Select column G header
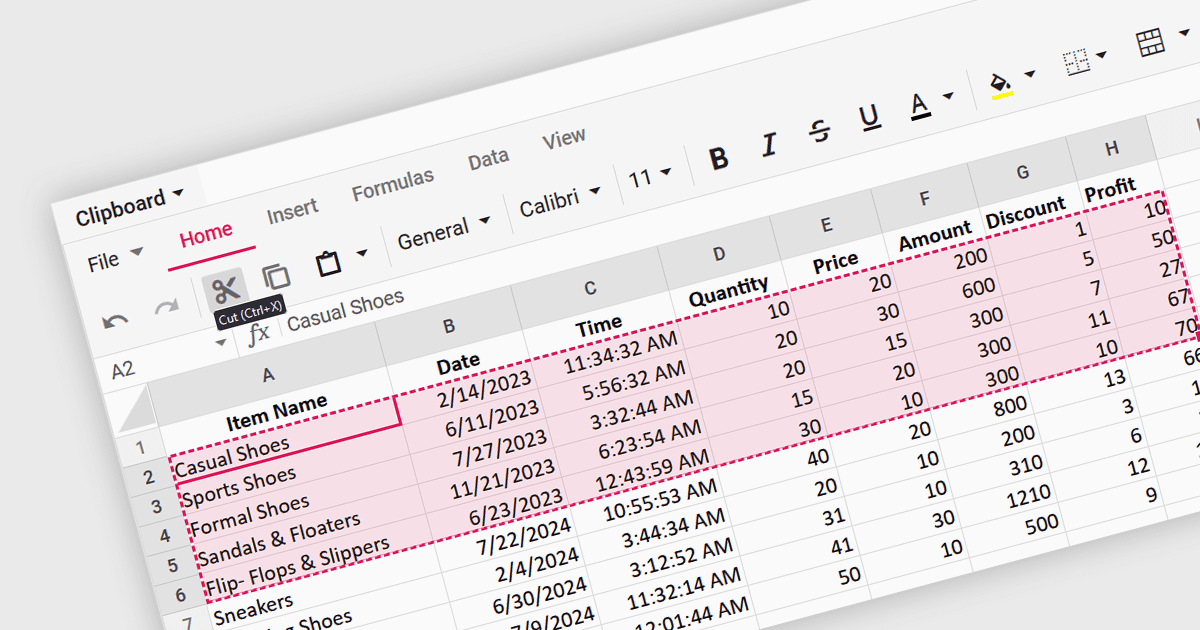1200x630 pixels. (x=1021, y=173)
